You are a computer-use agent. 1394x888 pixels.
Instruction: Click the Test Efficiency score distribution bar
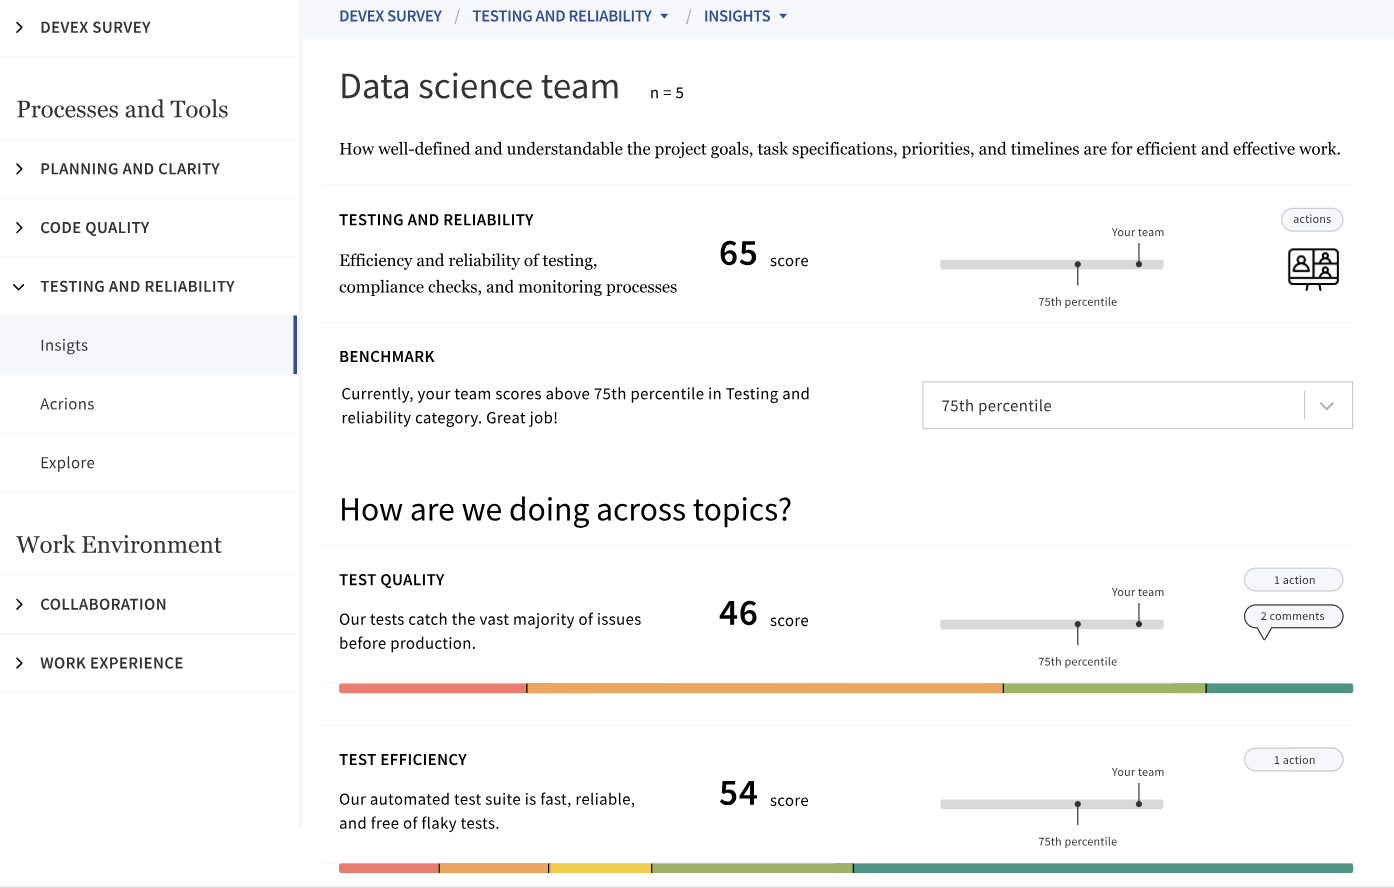coord(845,868)
